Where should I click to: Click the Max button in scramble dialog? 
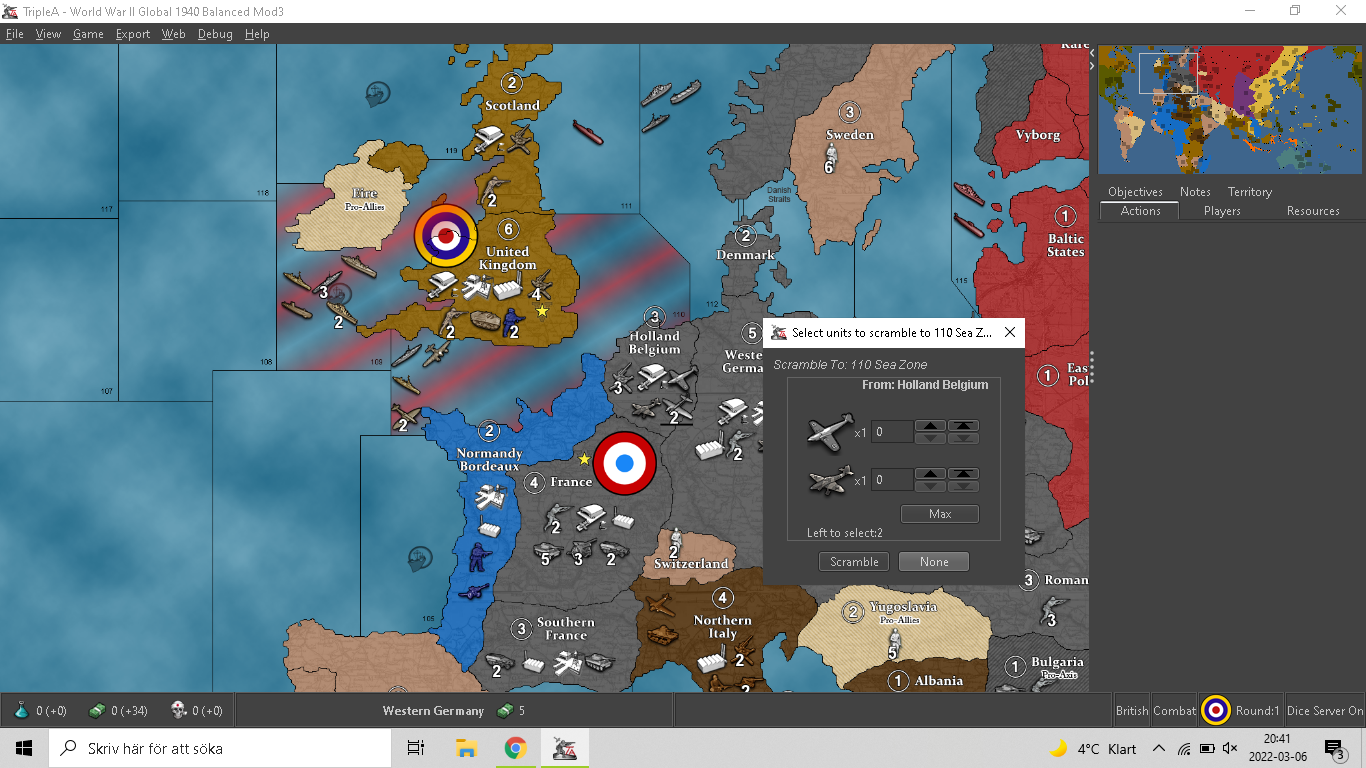(x=939, y=514)
